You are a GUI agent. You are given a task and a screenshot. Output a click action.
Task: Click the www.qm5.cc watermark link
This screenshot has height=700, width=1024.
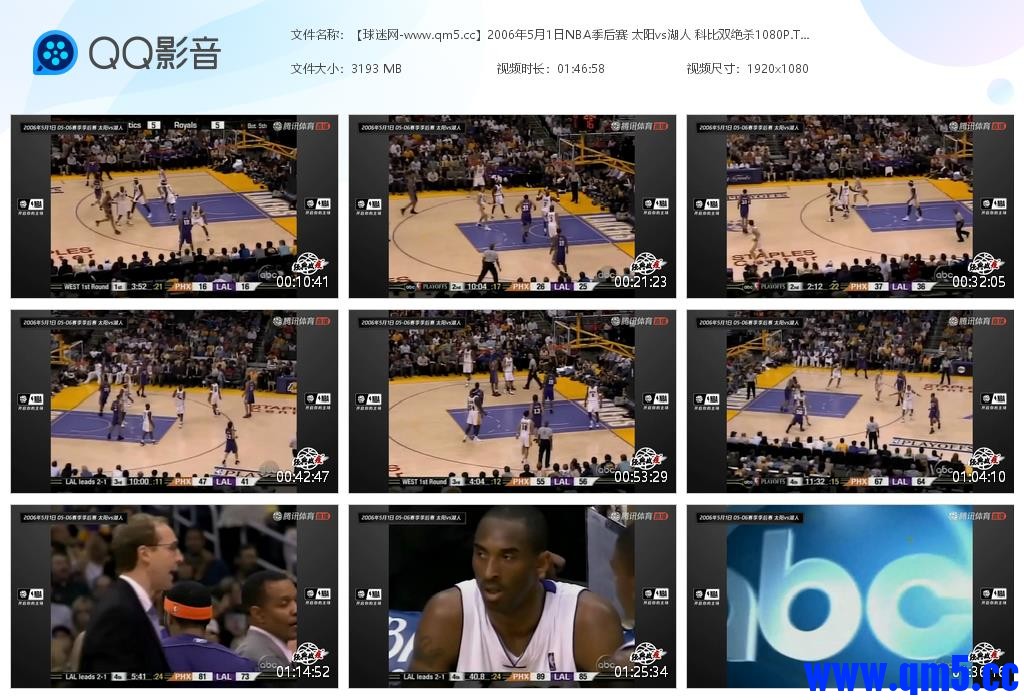click(910, 675)
